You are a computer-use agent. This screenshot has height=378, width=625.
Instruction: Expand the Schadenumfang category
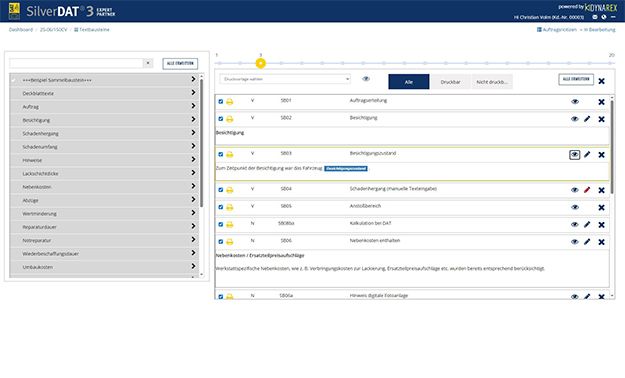pos(193,146)
